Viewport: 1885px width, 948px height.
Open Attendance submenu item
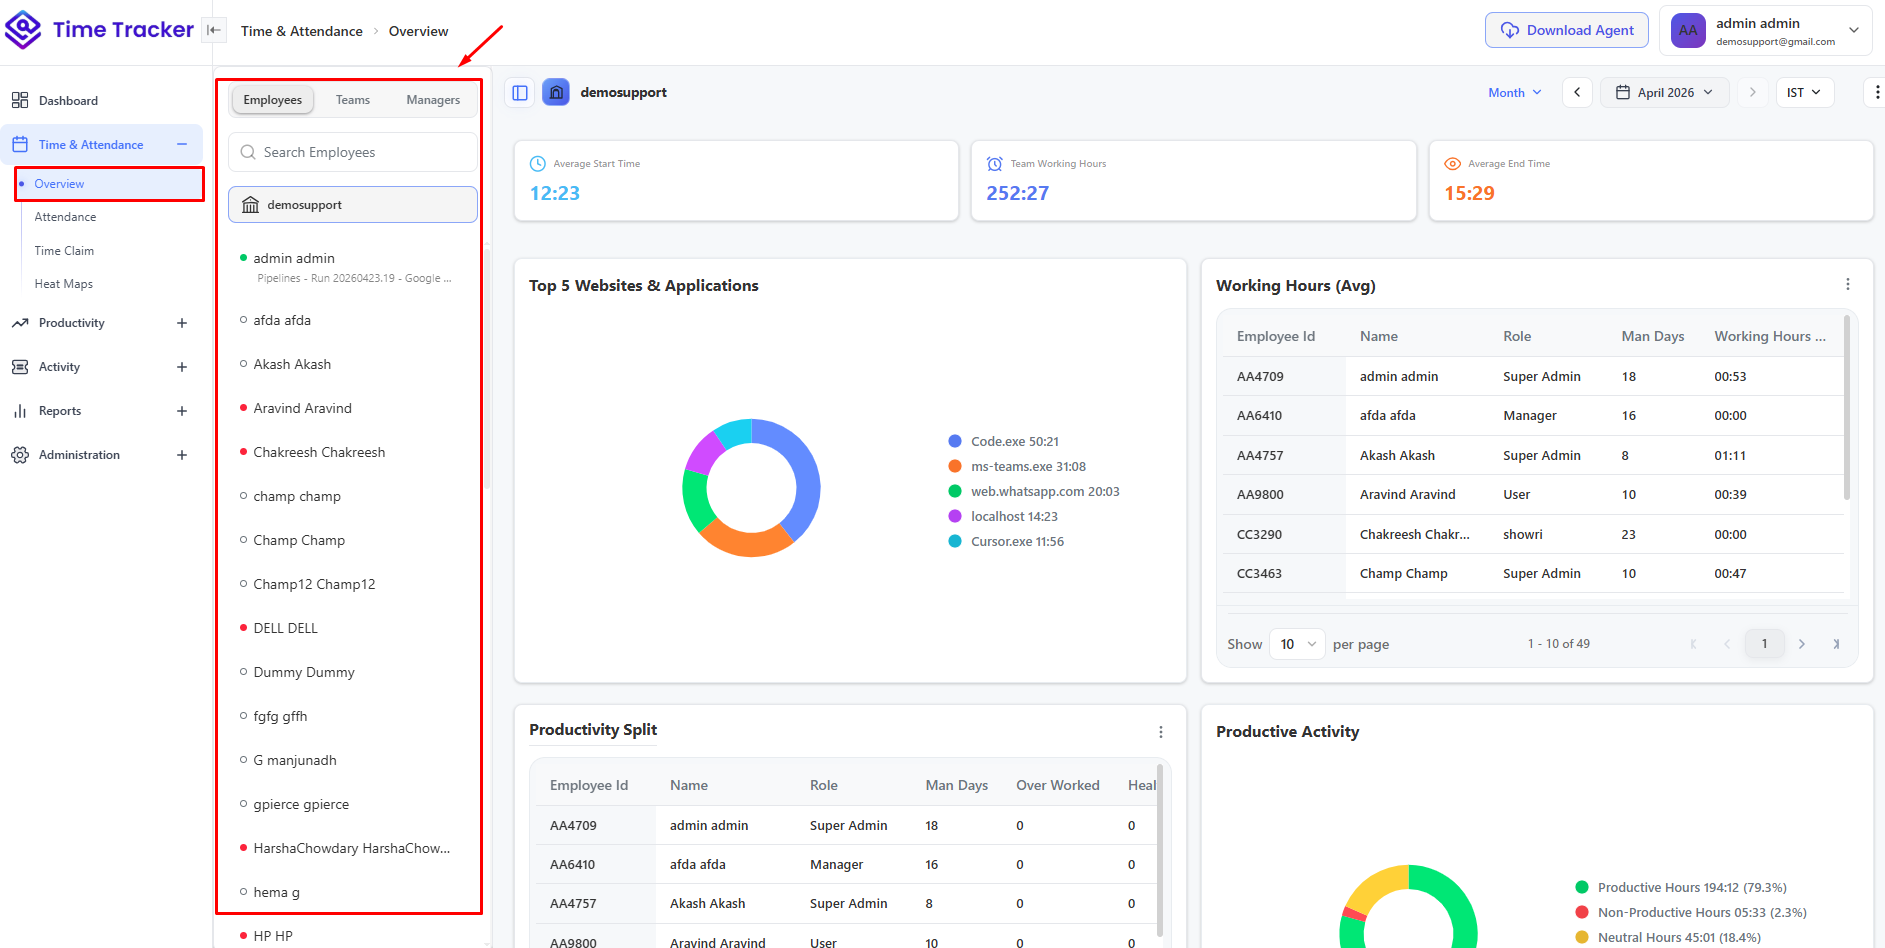(66, 217)
